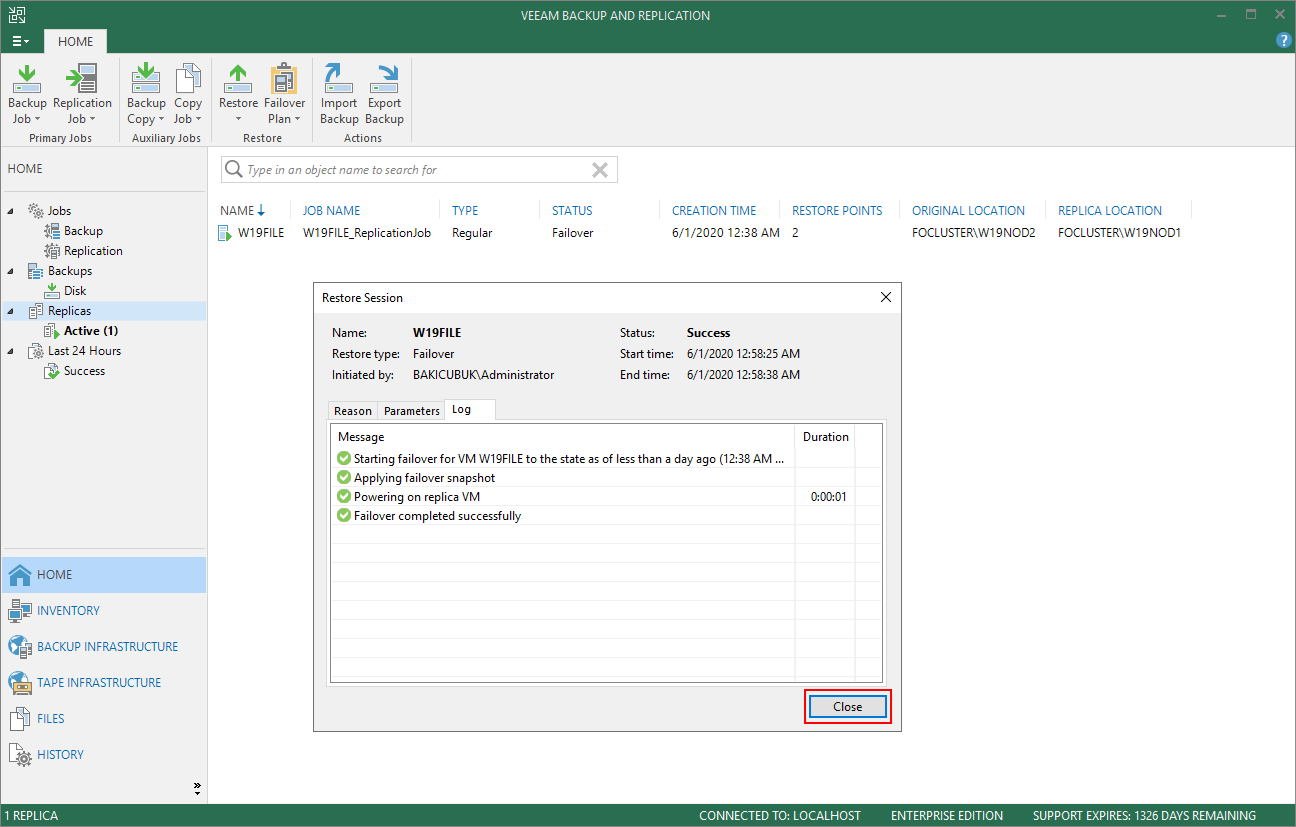1296x827 pixels.
Task: Collapse the Last 24 Hours node
Action: [12, 351]
